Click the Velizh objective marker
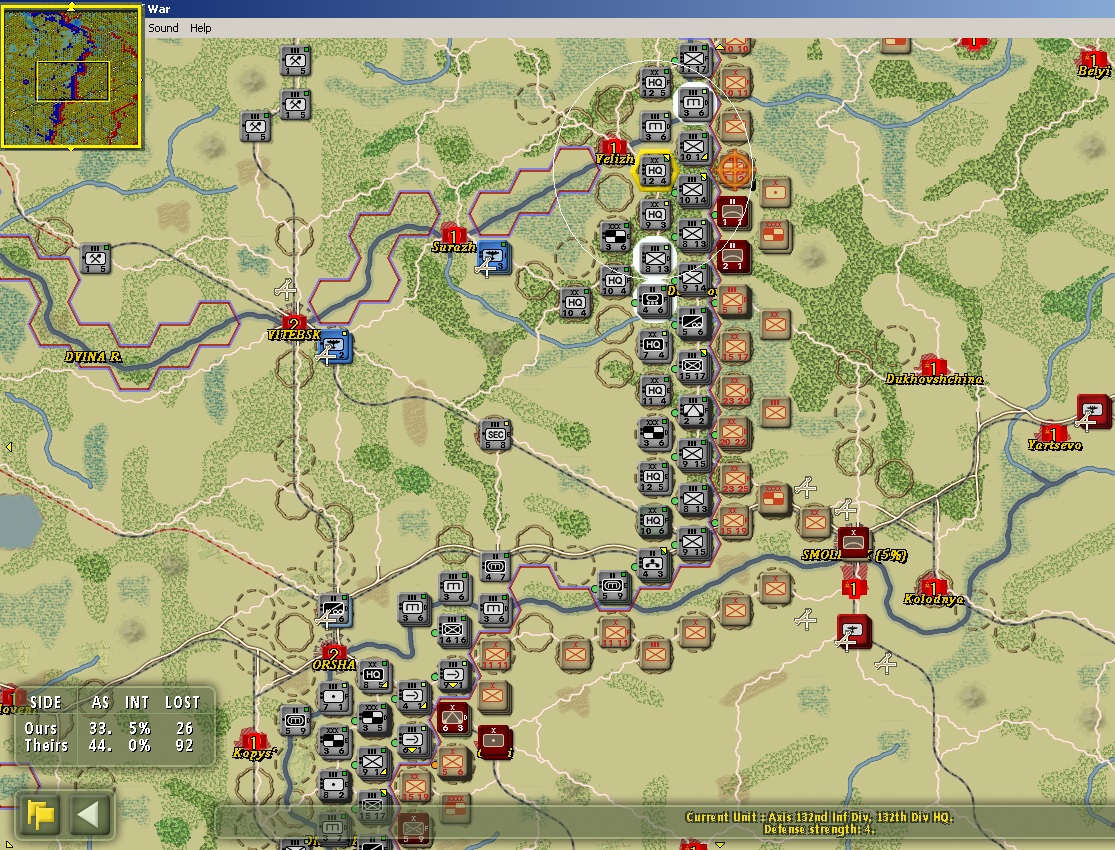Viewport: 1115px width, 850px height. click(x=612, y=147)
